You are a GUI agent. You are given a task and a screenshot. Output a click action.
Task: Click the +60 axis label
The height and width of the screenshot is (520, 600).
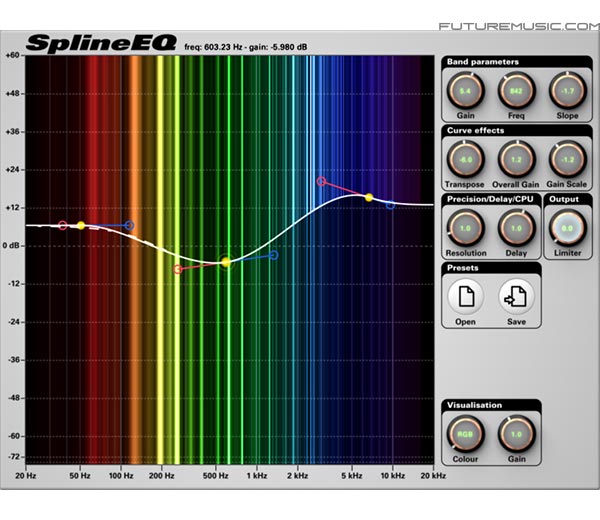point(12,55)
